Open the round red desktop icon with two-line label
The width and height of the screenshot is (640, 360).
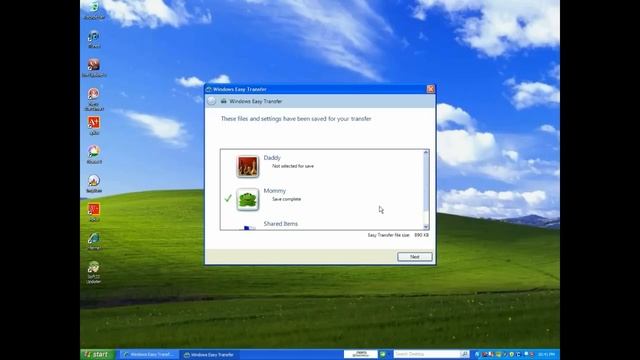click(x=94, y=99)
